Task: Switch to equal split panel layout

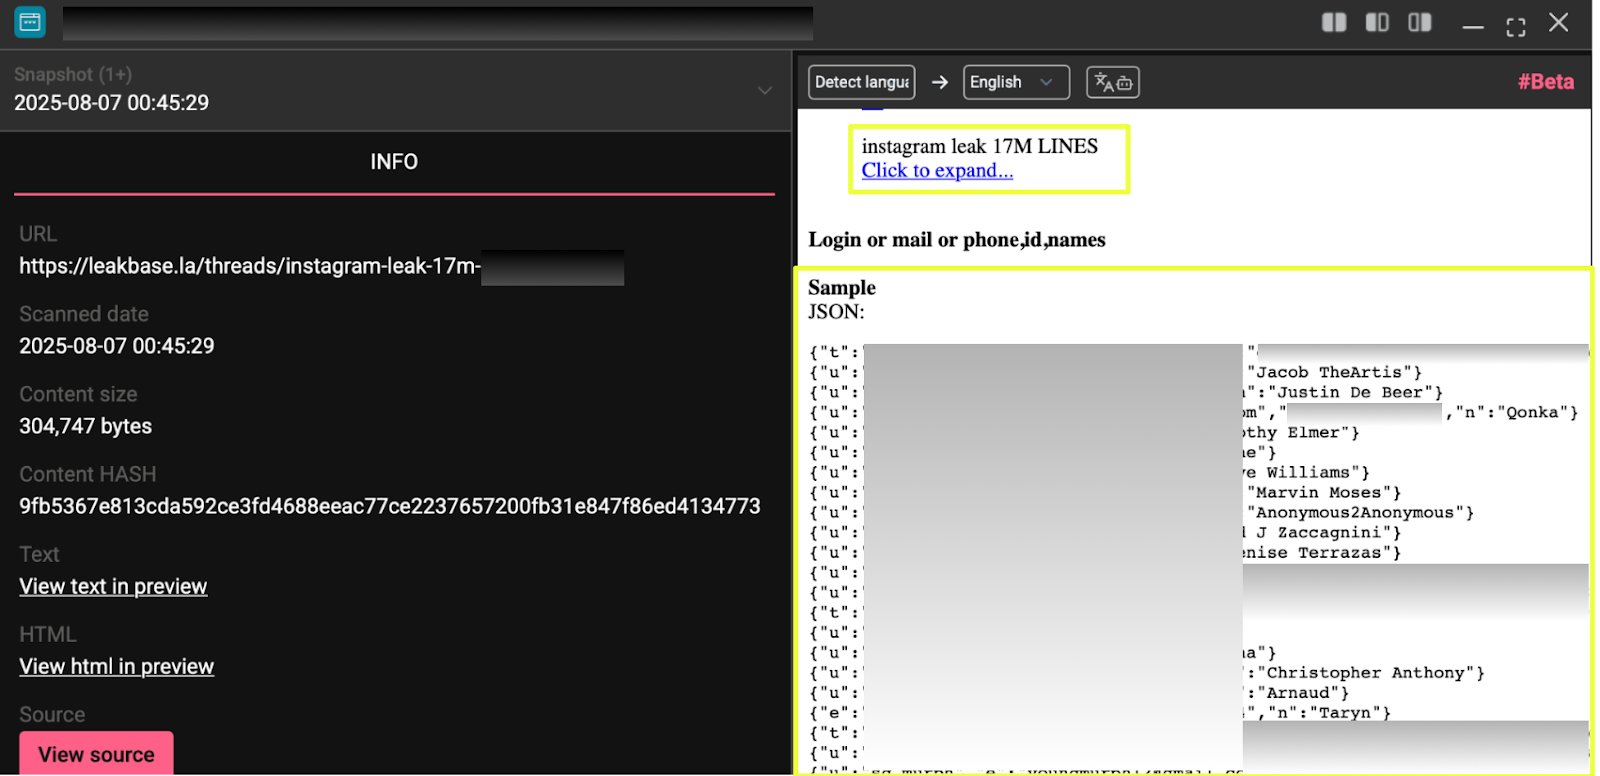Action: (1334, 22)
